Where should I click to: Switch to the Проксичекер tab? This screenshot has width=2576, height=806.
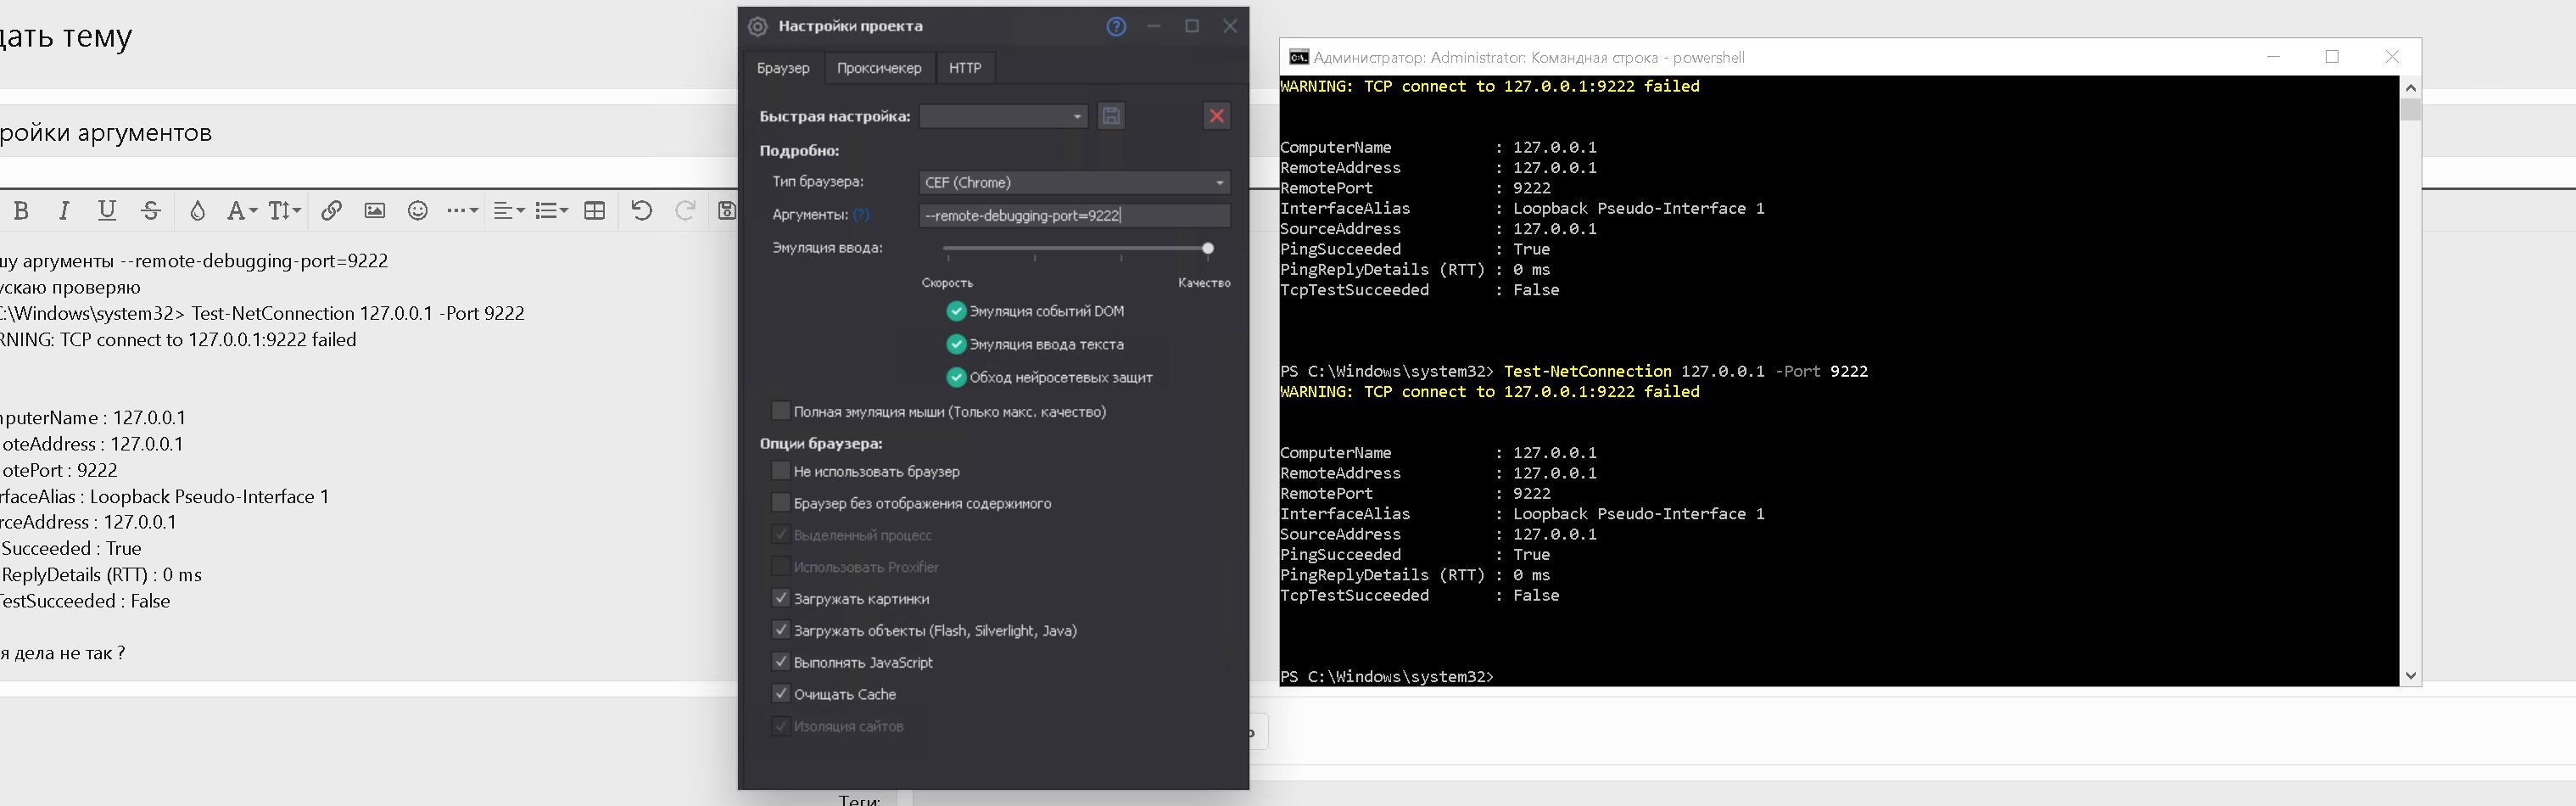click(x=878, y=68)
